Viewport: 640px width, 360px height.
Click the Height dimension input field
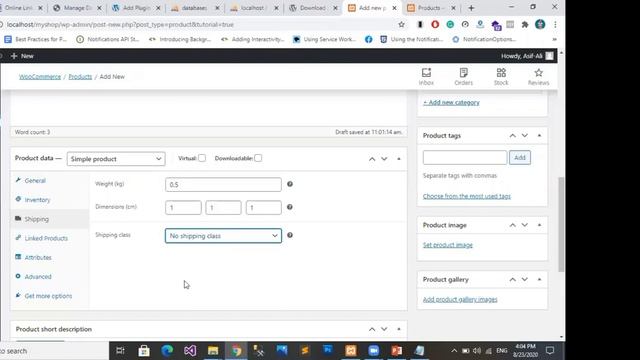(264, 208)
